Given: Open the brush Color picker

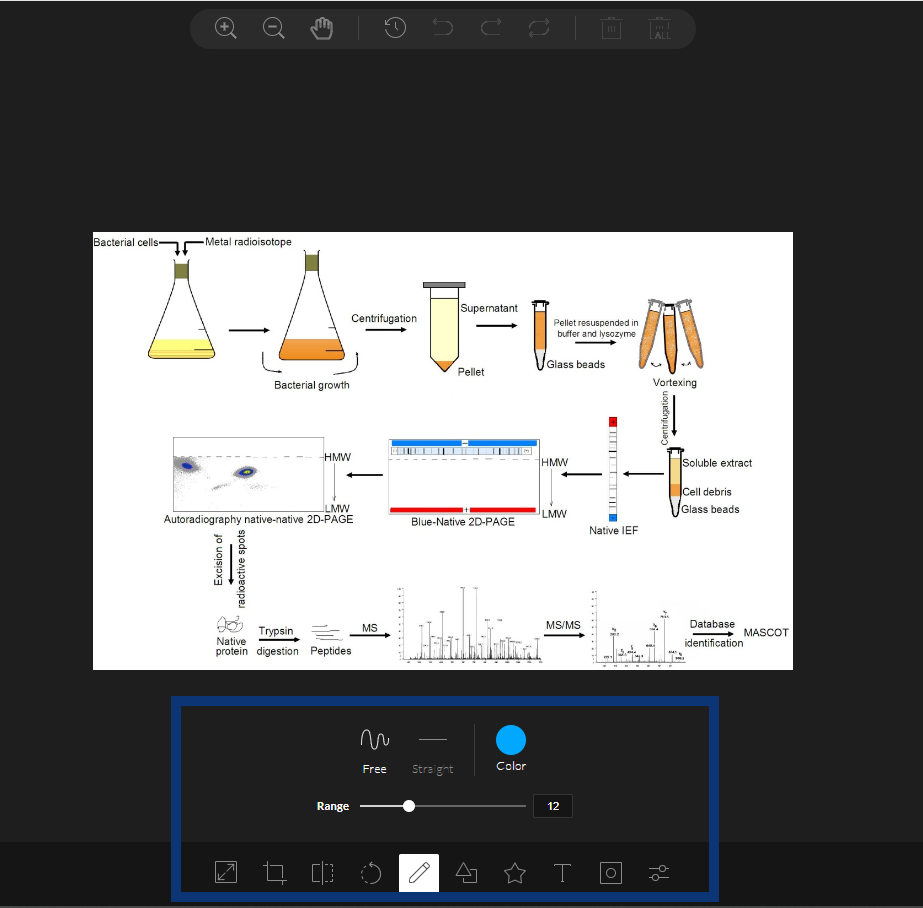Looking at the screenshot, I should (x=510, y=740).
